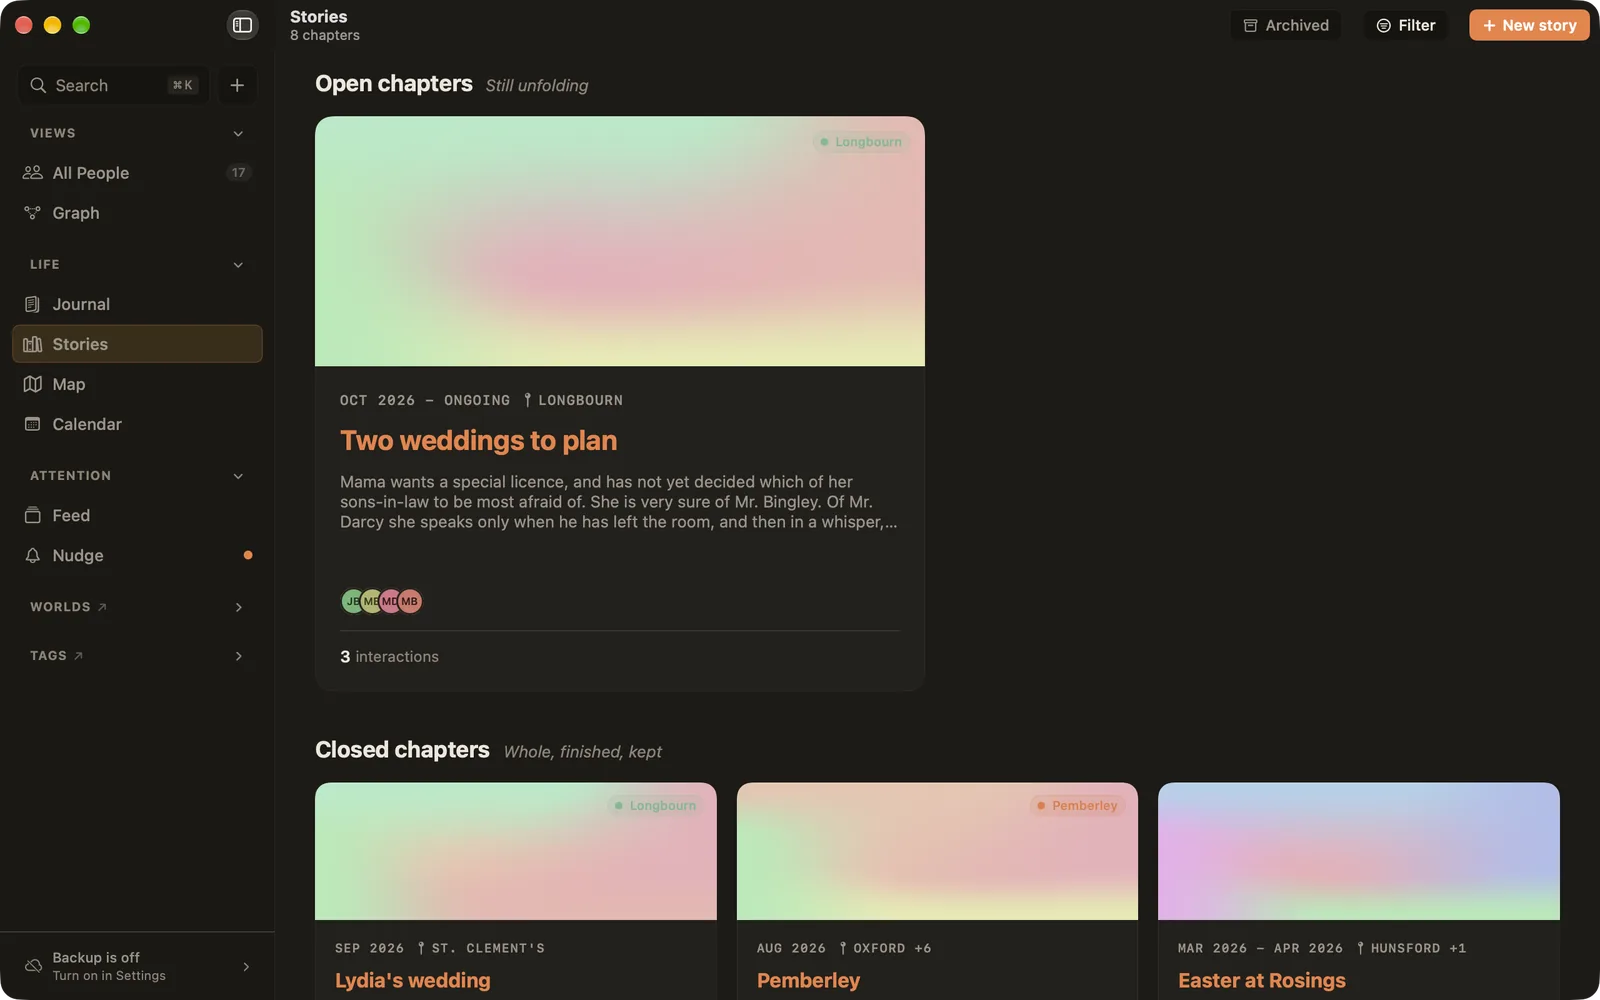The width and height of the screenshot is (1600, 1000).
Task: Collapse the Views section chevron
Action: 238,133
